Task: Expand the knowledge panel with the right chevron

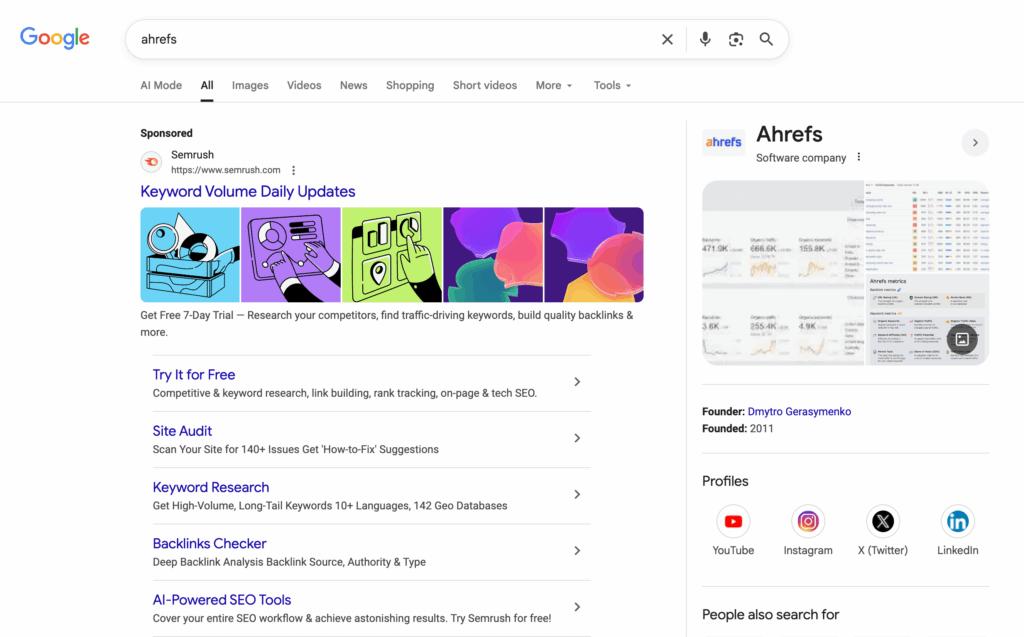Action: (975, 142)
